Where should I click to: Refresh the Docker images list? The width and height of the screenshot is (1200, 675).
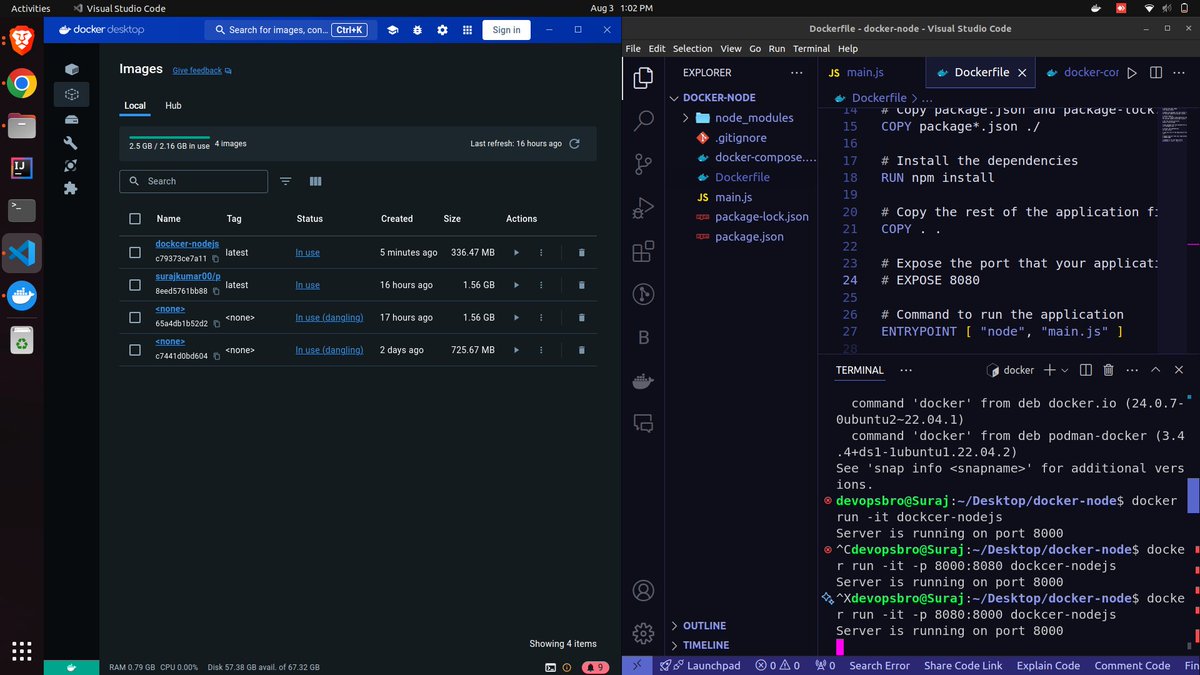tap(574, 144)
